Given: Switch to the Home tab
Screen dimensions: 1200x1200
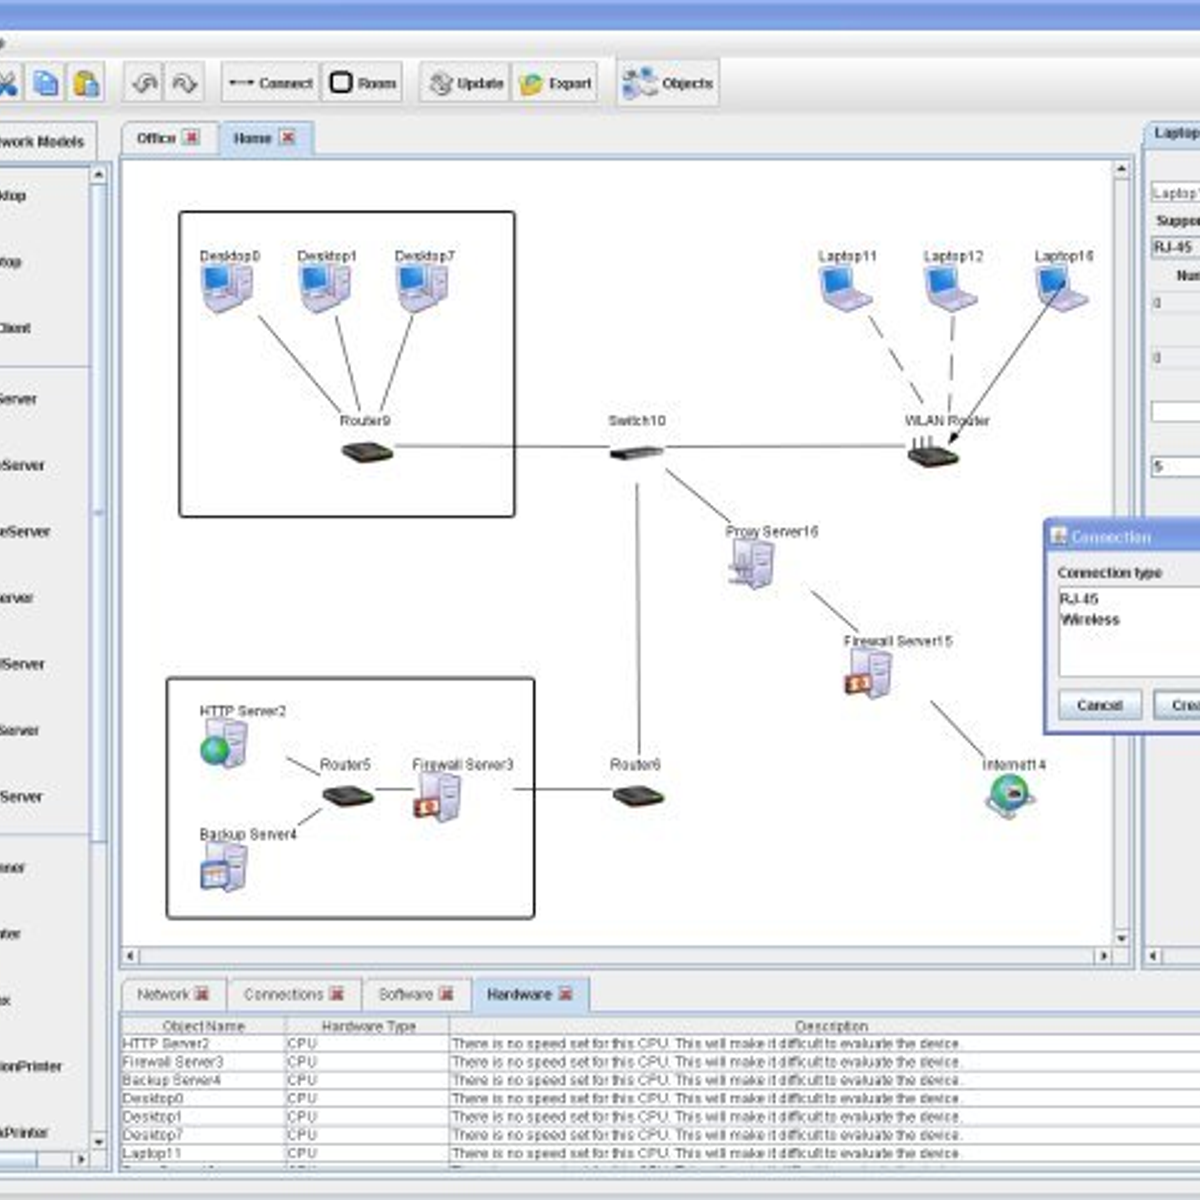Looking at the screenshot, I should 252,138.
